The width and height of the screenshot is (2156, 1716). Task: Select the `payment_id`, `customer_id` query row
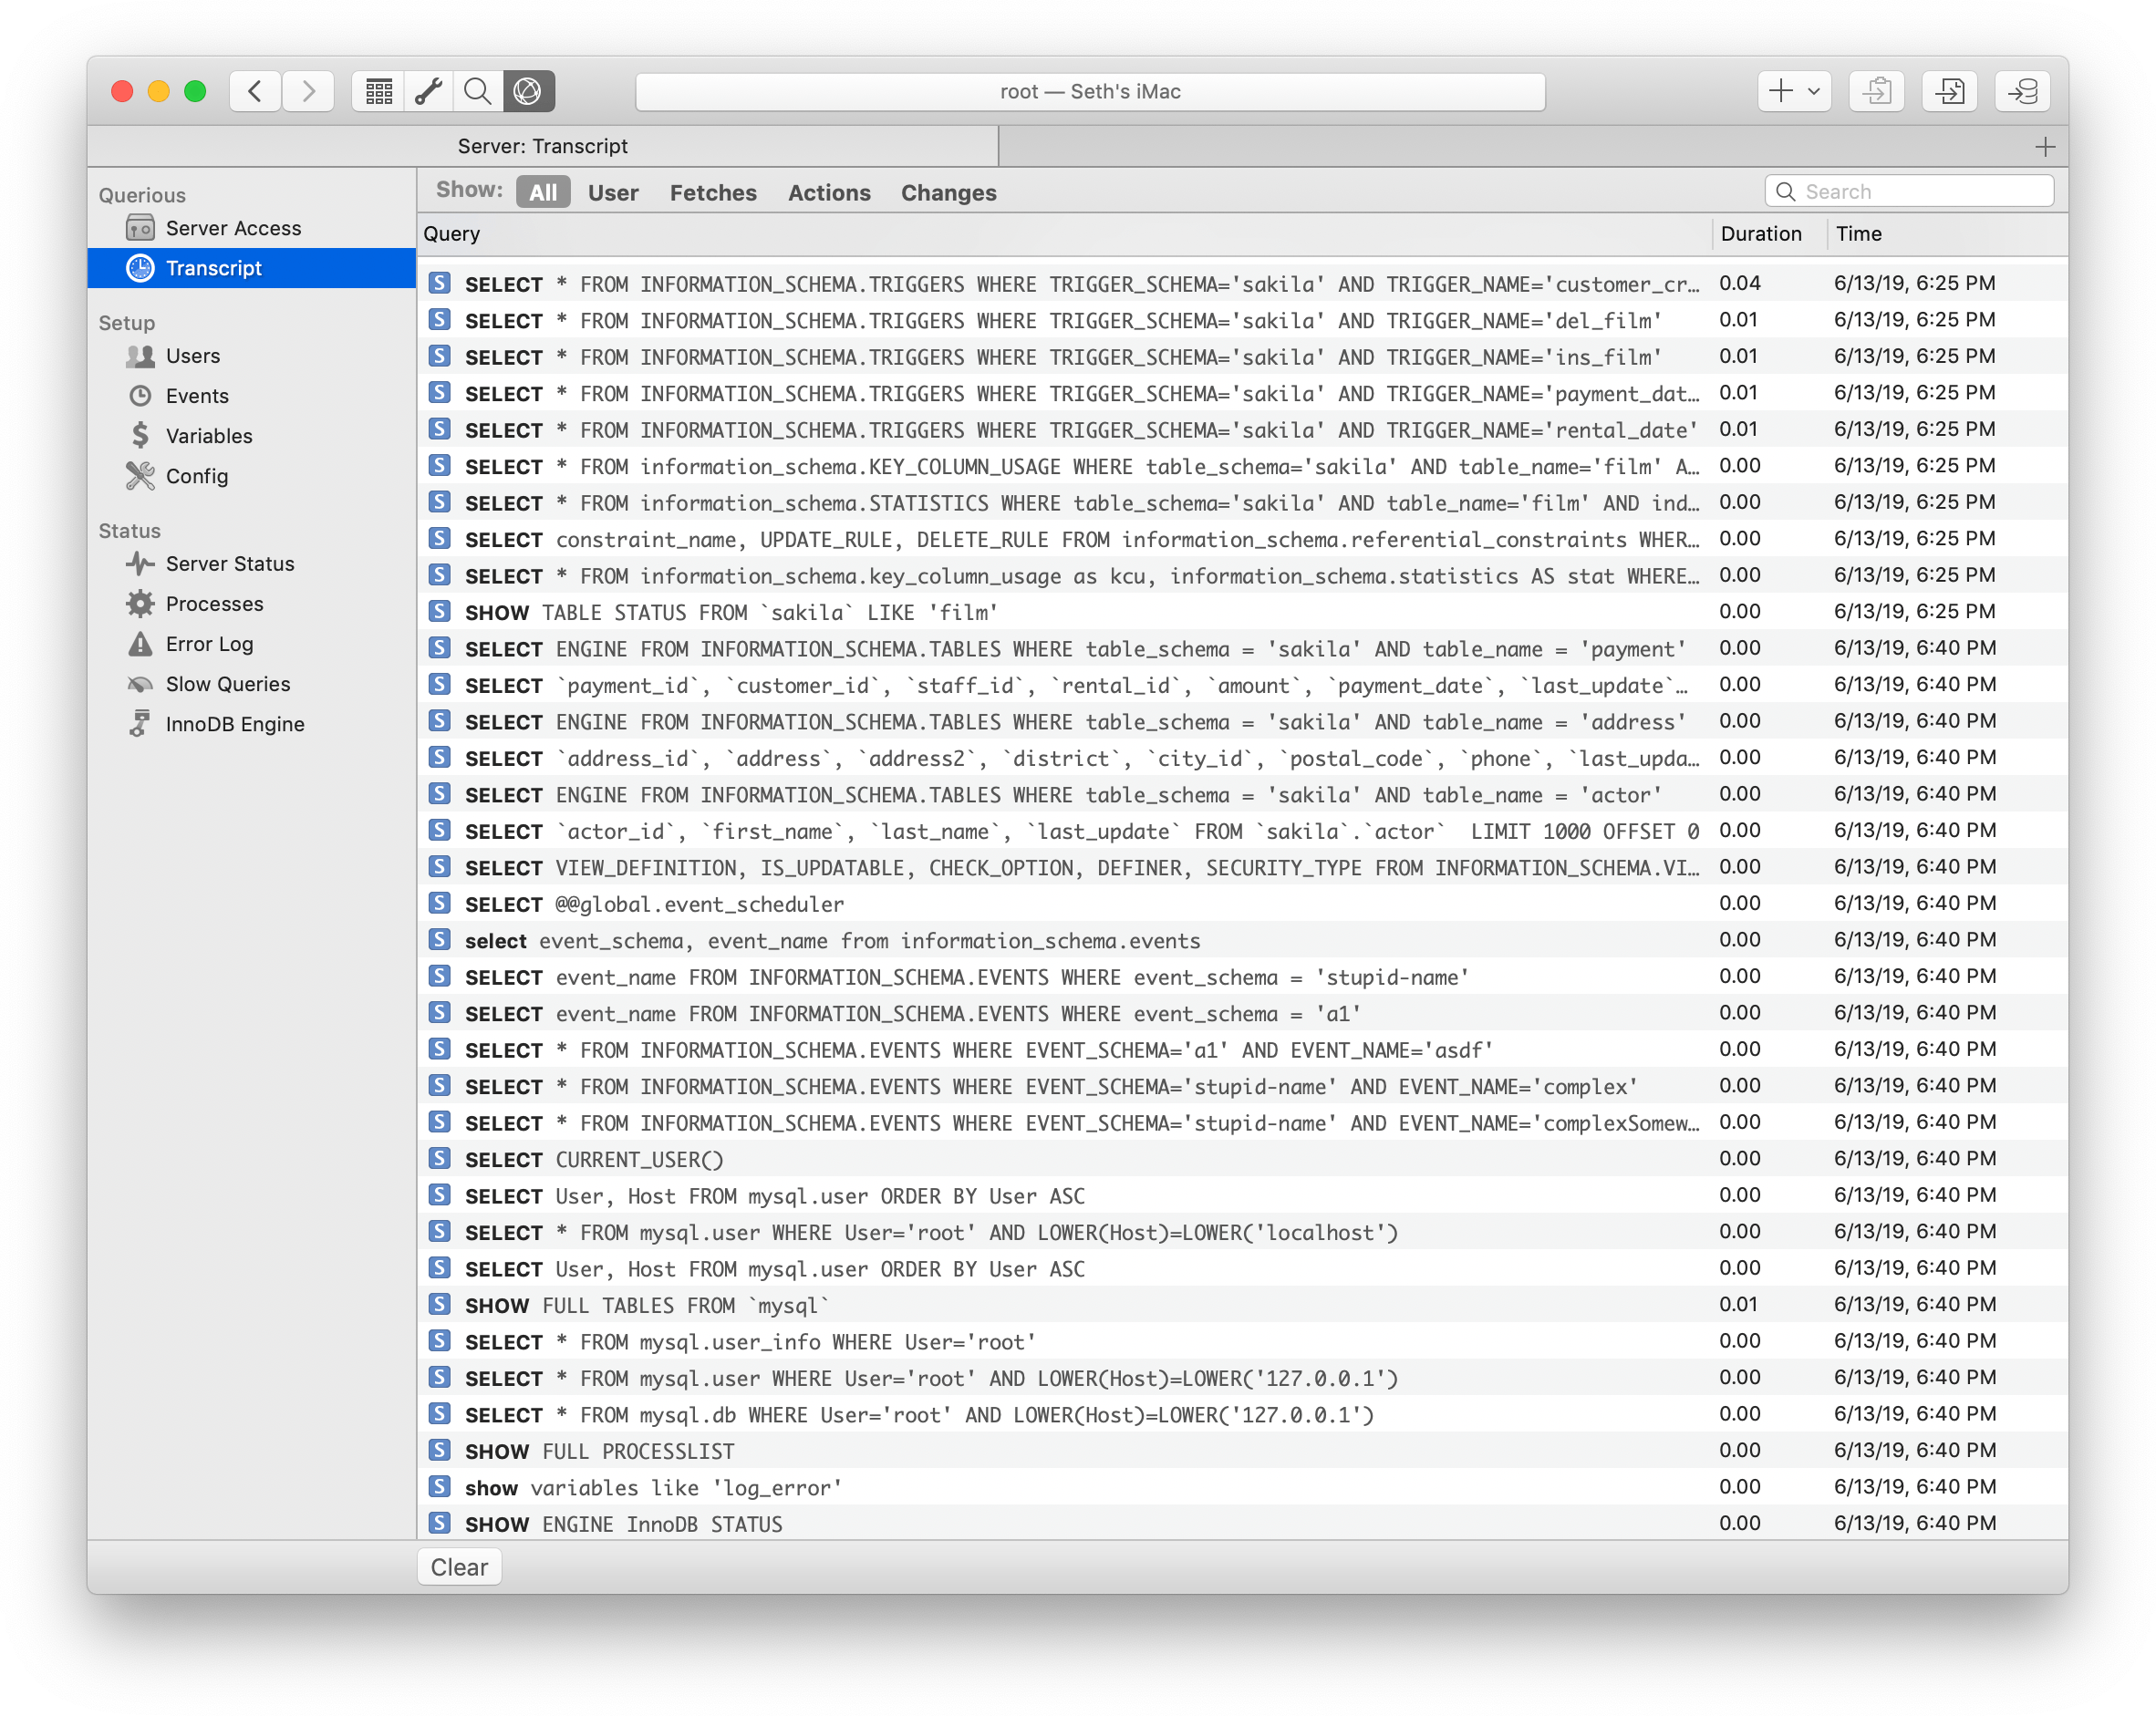tap(1242, 685)
